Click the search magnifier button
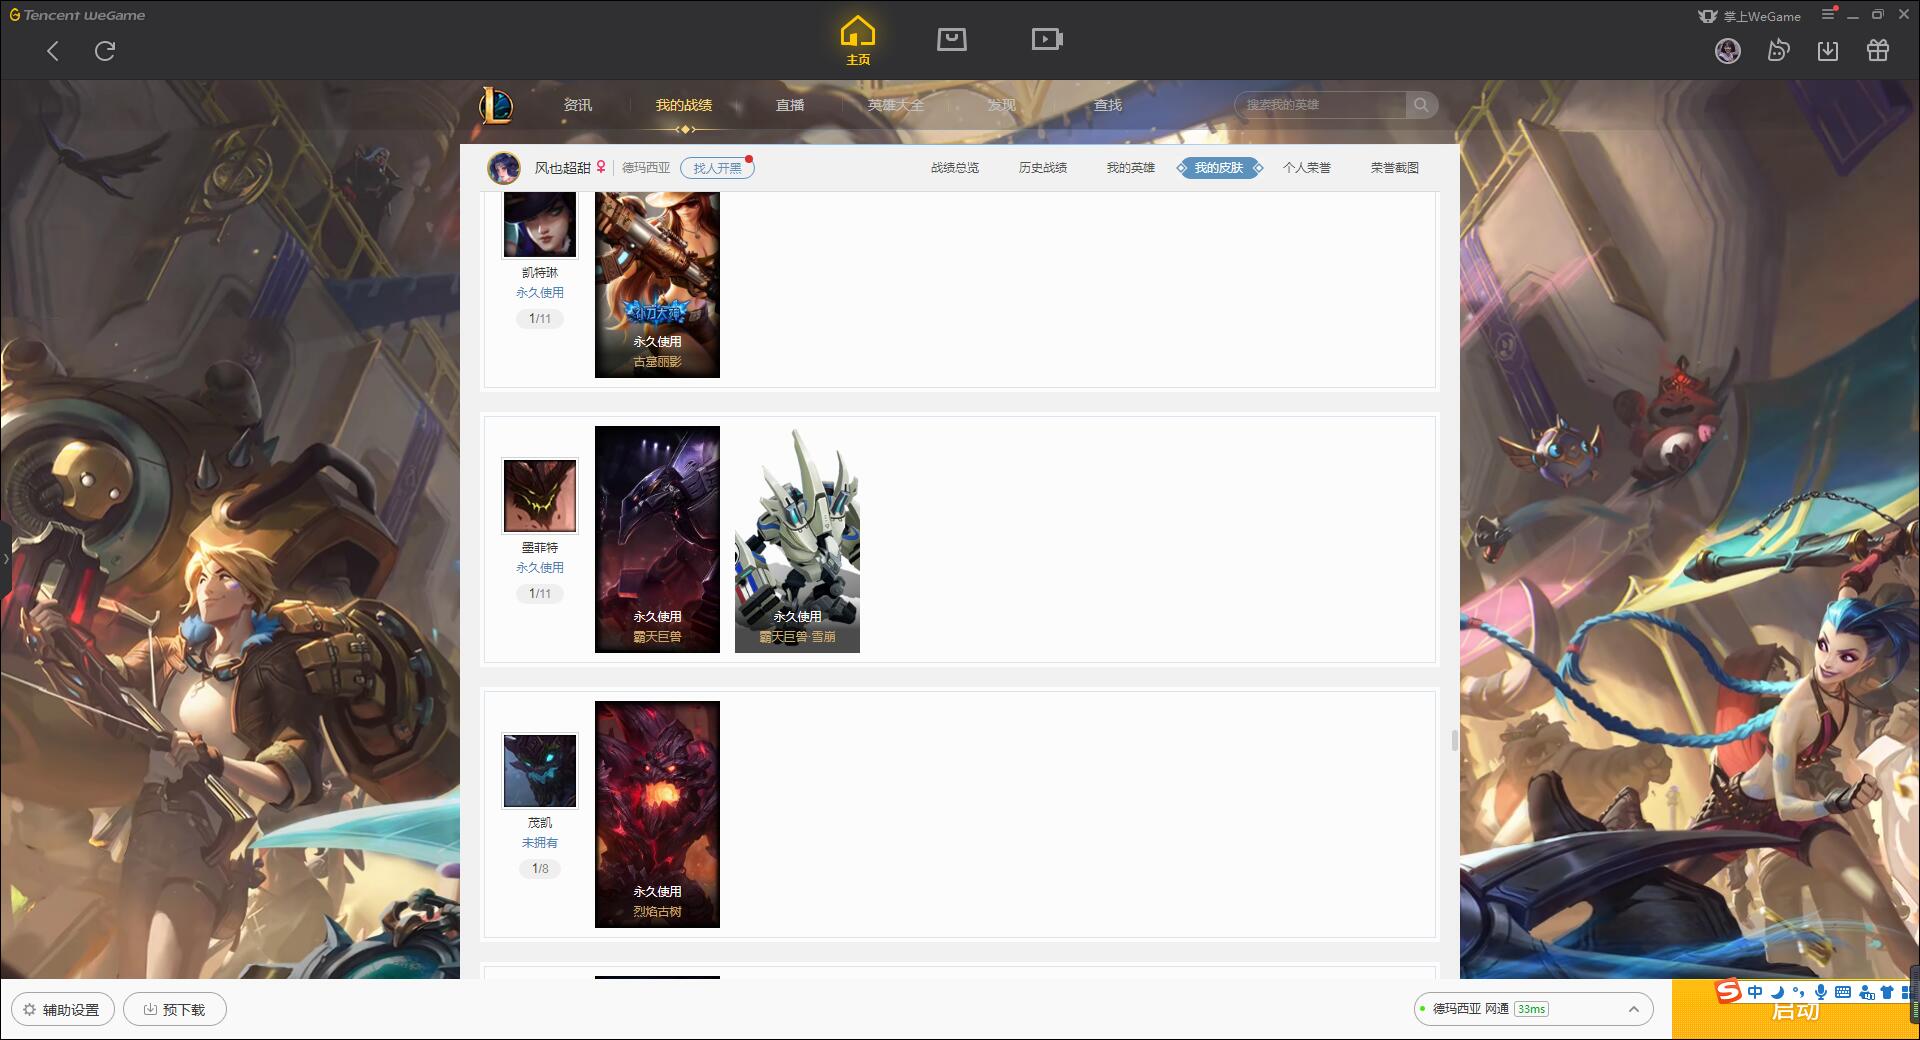The image size is (1920, 1040). coord(1421,105)
